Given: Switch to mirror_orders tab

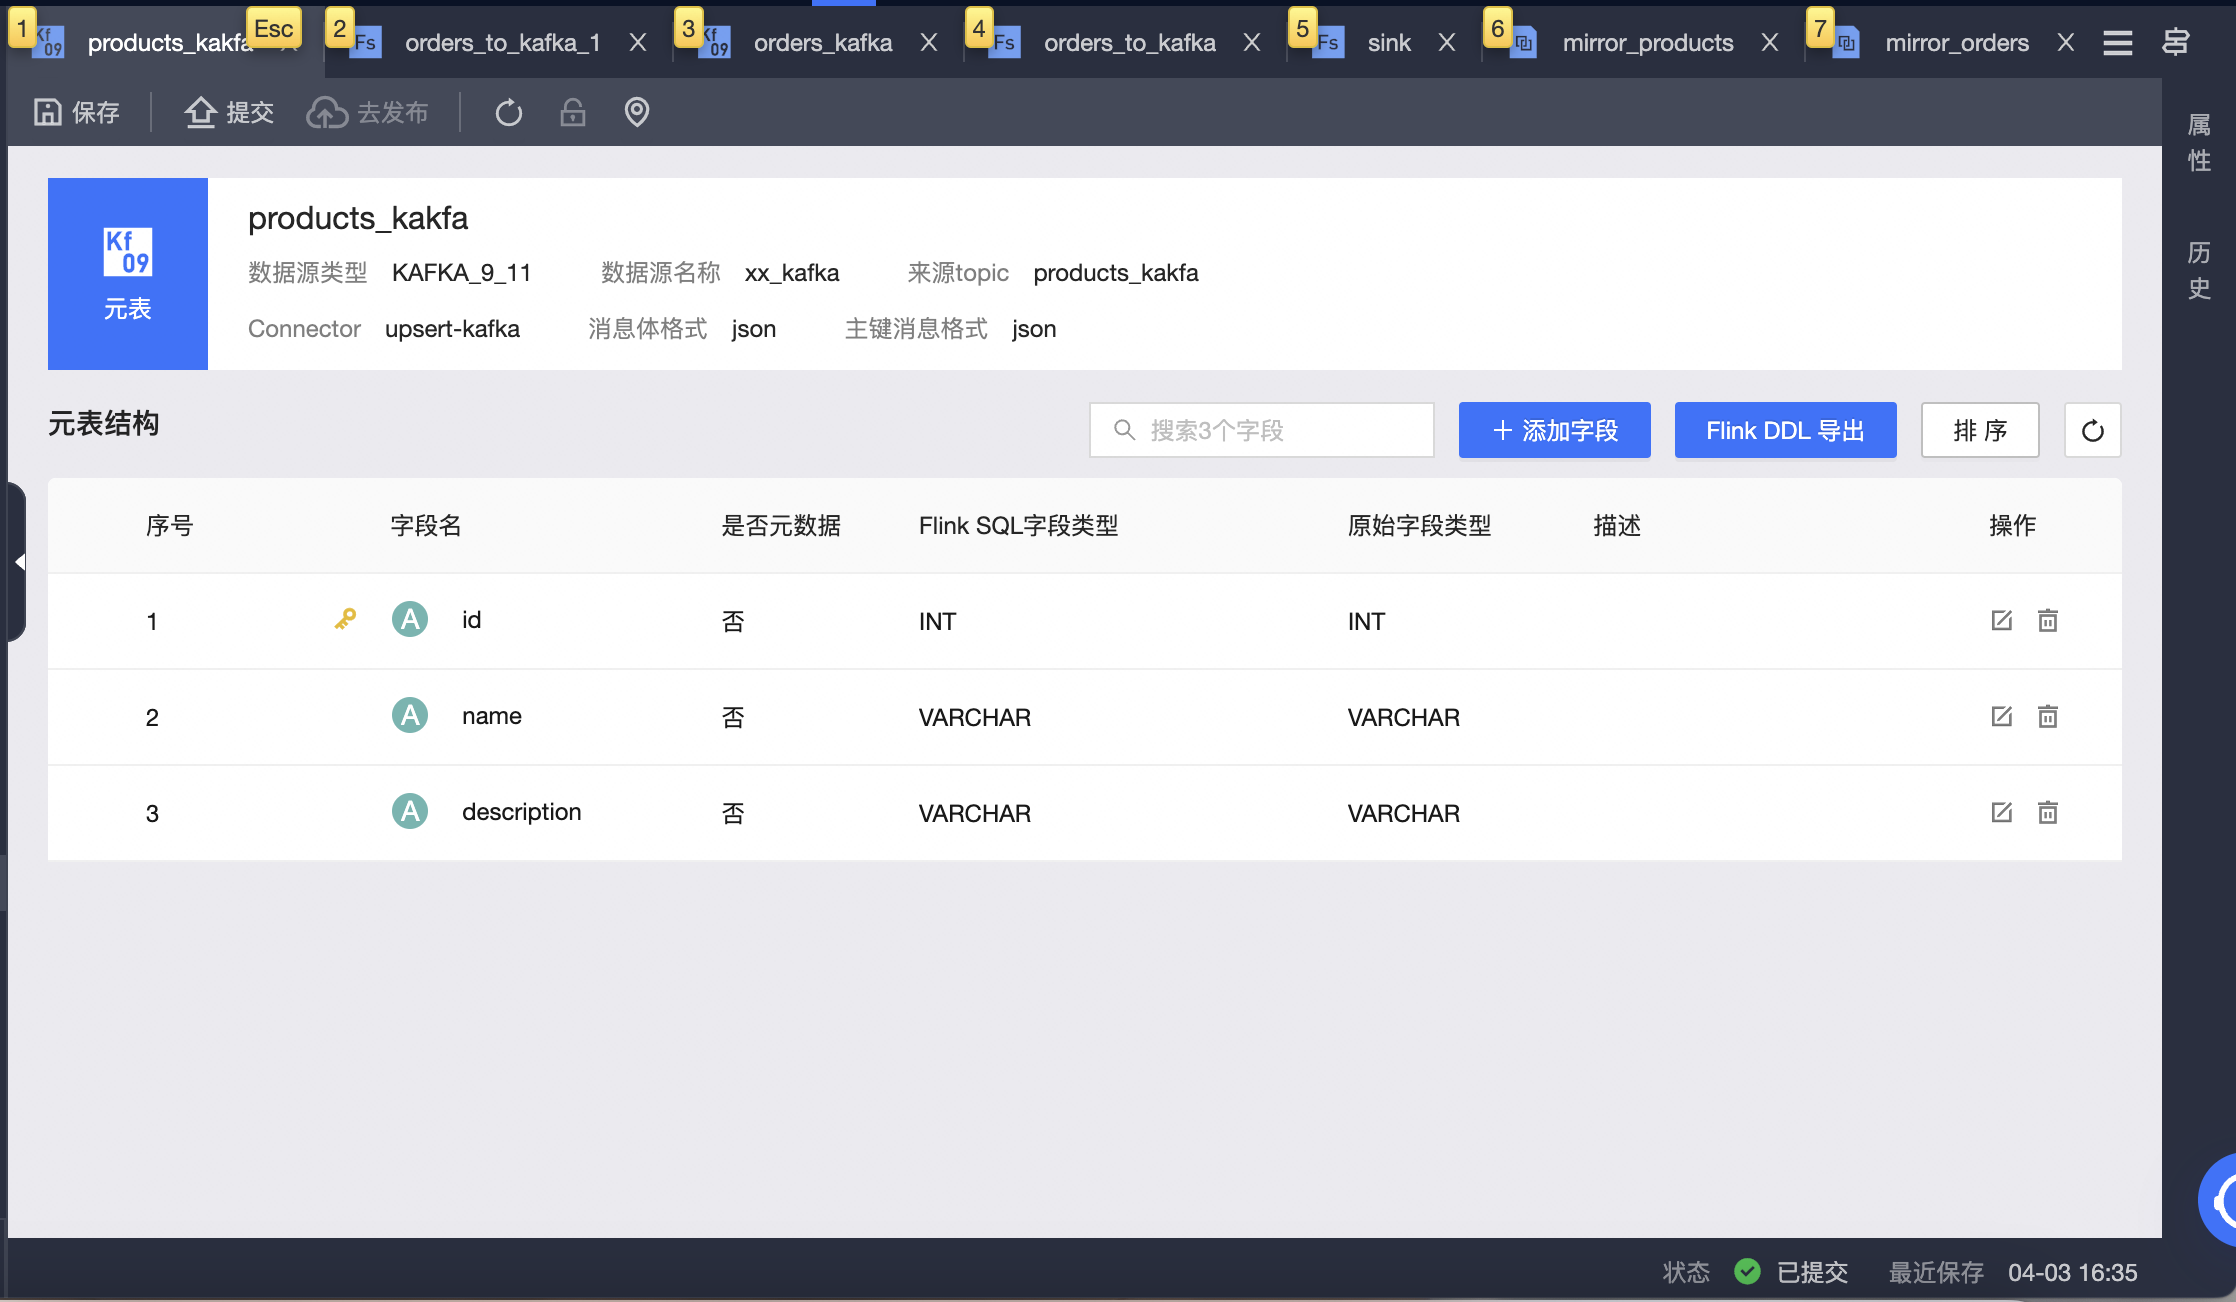Looking at the screenshot, I should [x=1957, y=42].
